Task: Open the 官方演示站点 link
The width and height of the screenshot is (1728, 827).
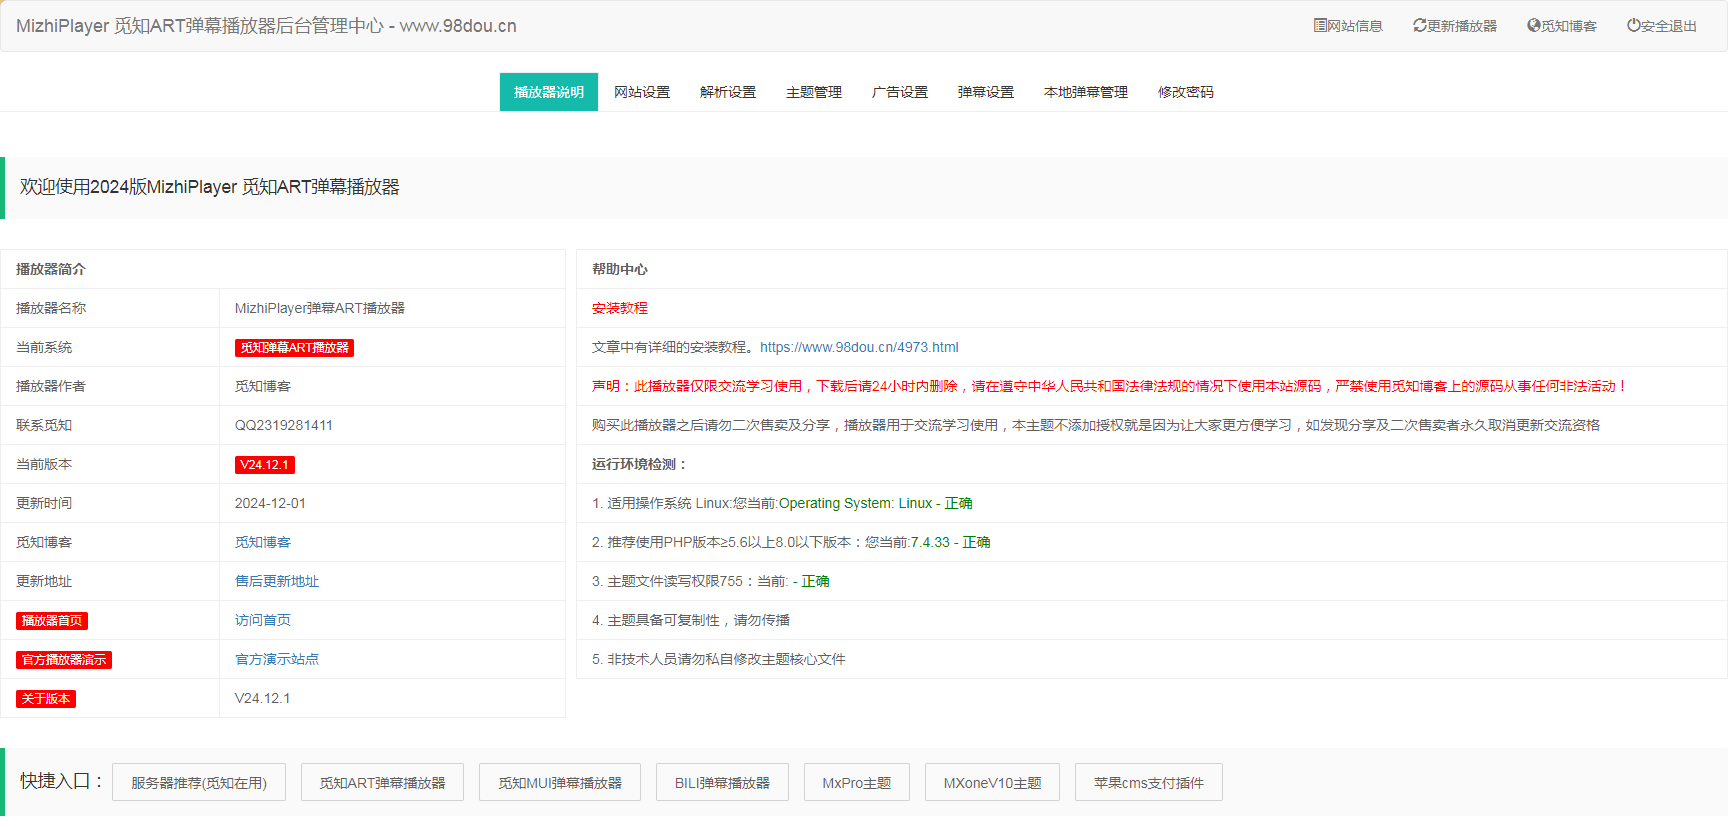Action: point(277,659)
